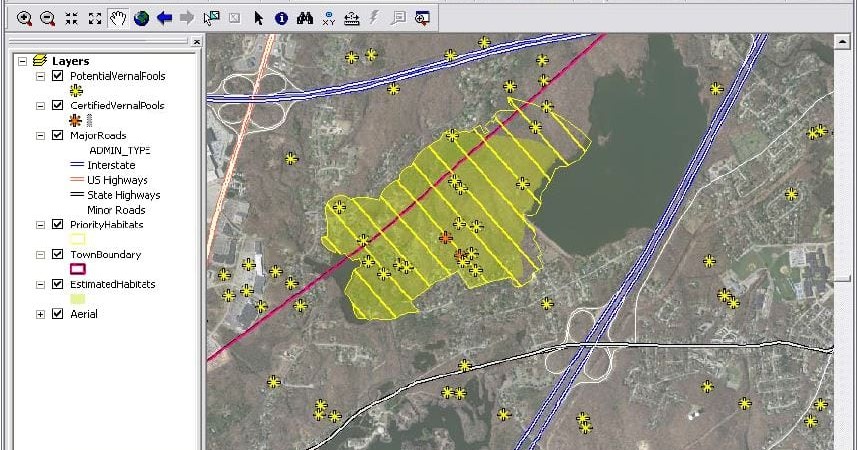Close the table of contents panel
The height and width of the screenshot is (450, 859).
click(196, 41)
